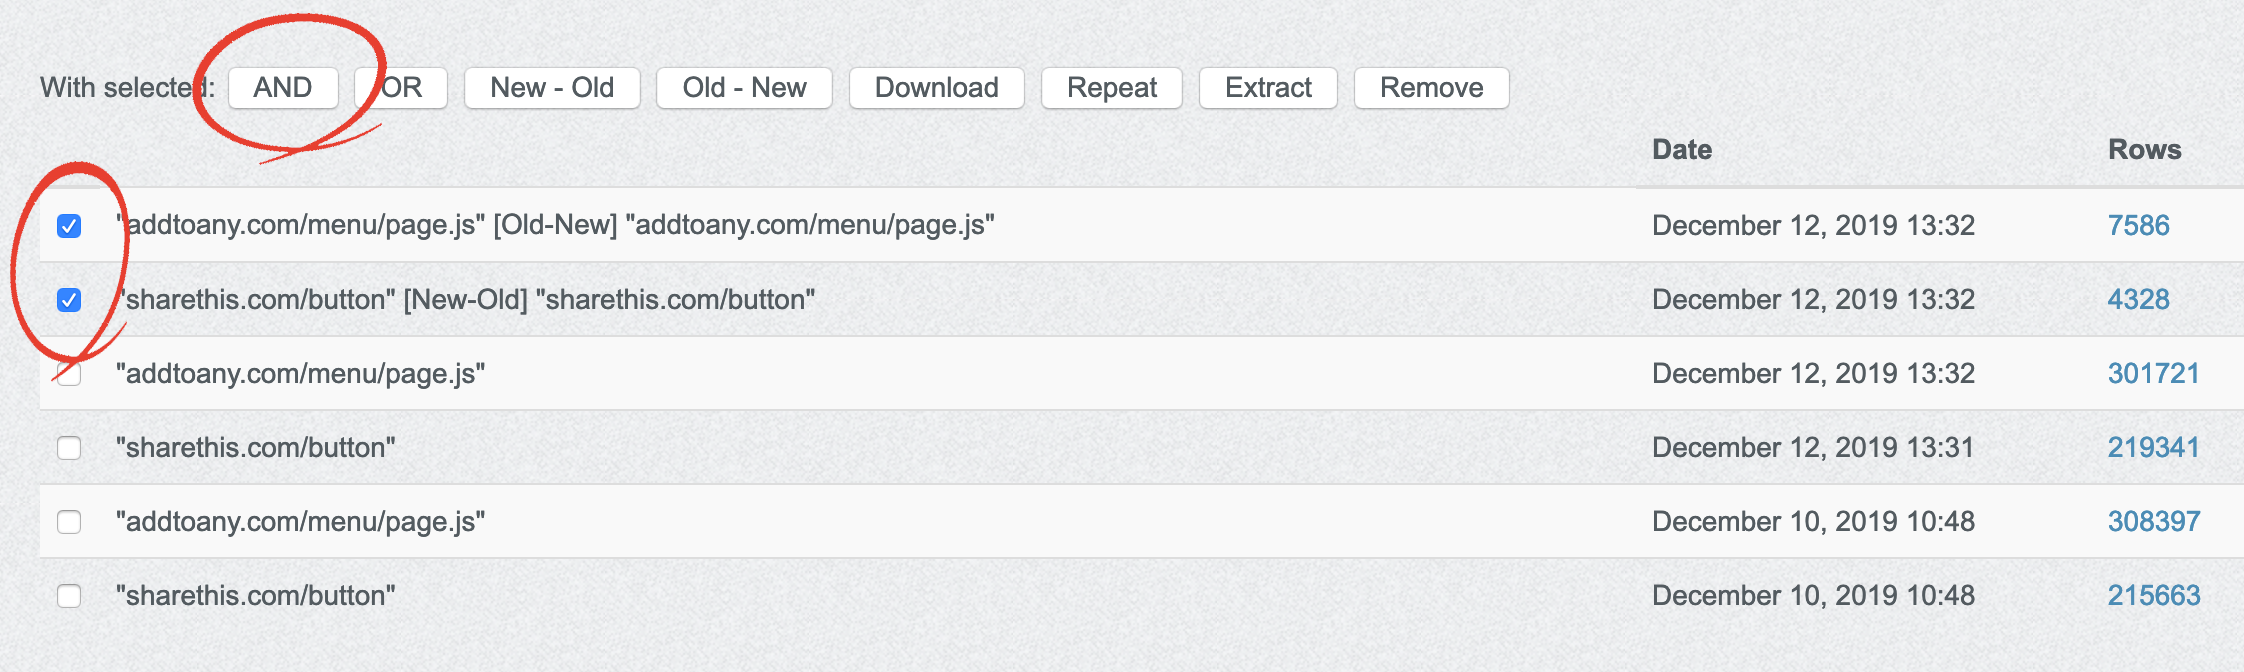Uncheck the sharethis [New-Old] row checkbox
Screen dimensions: 2244x672
coord(69,300)
